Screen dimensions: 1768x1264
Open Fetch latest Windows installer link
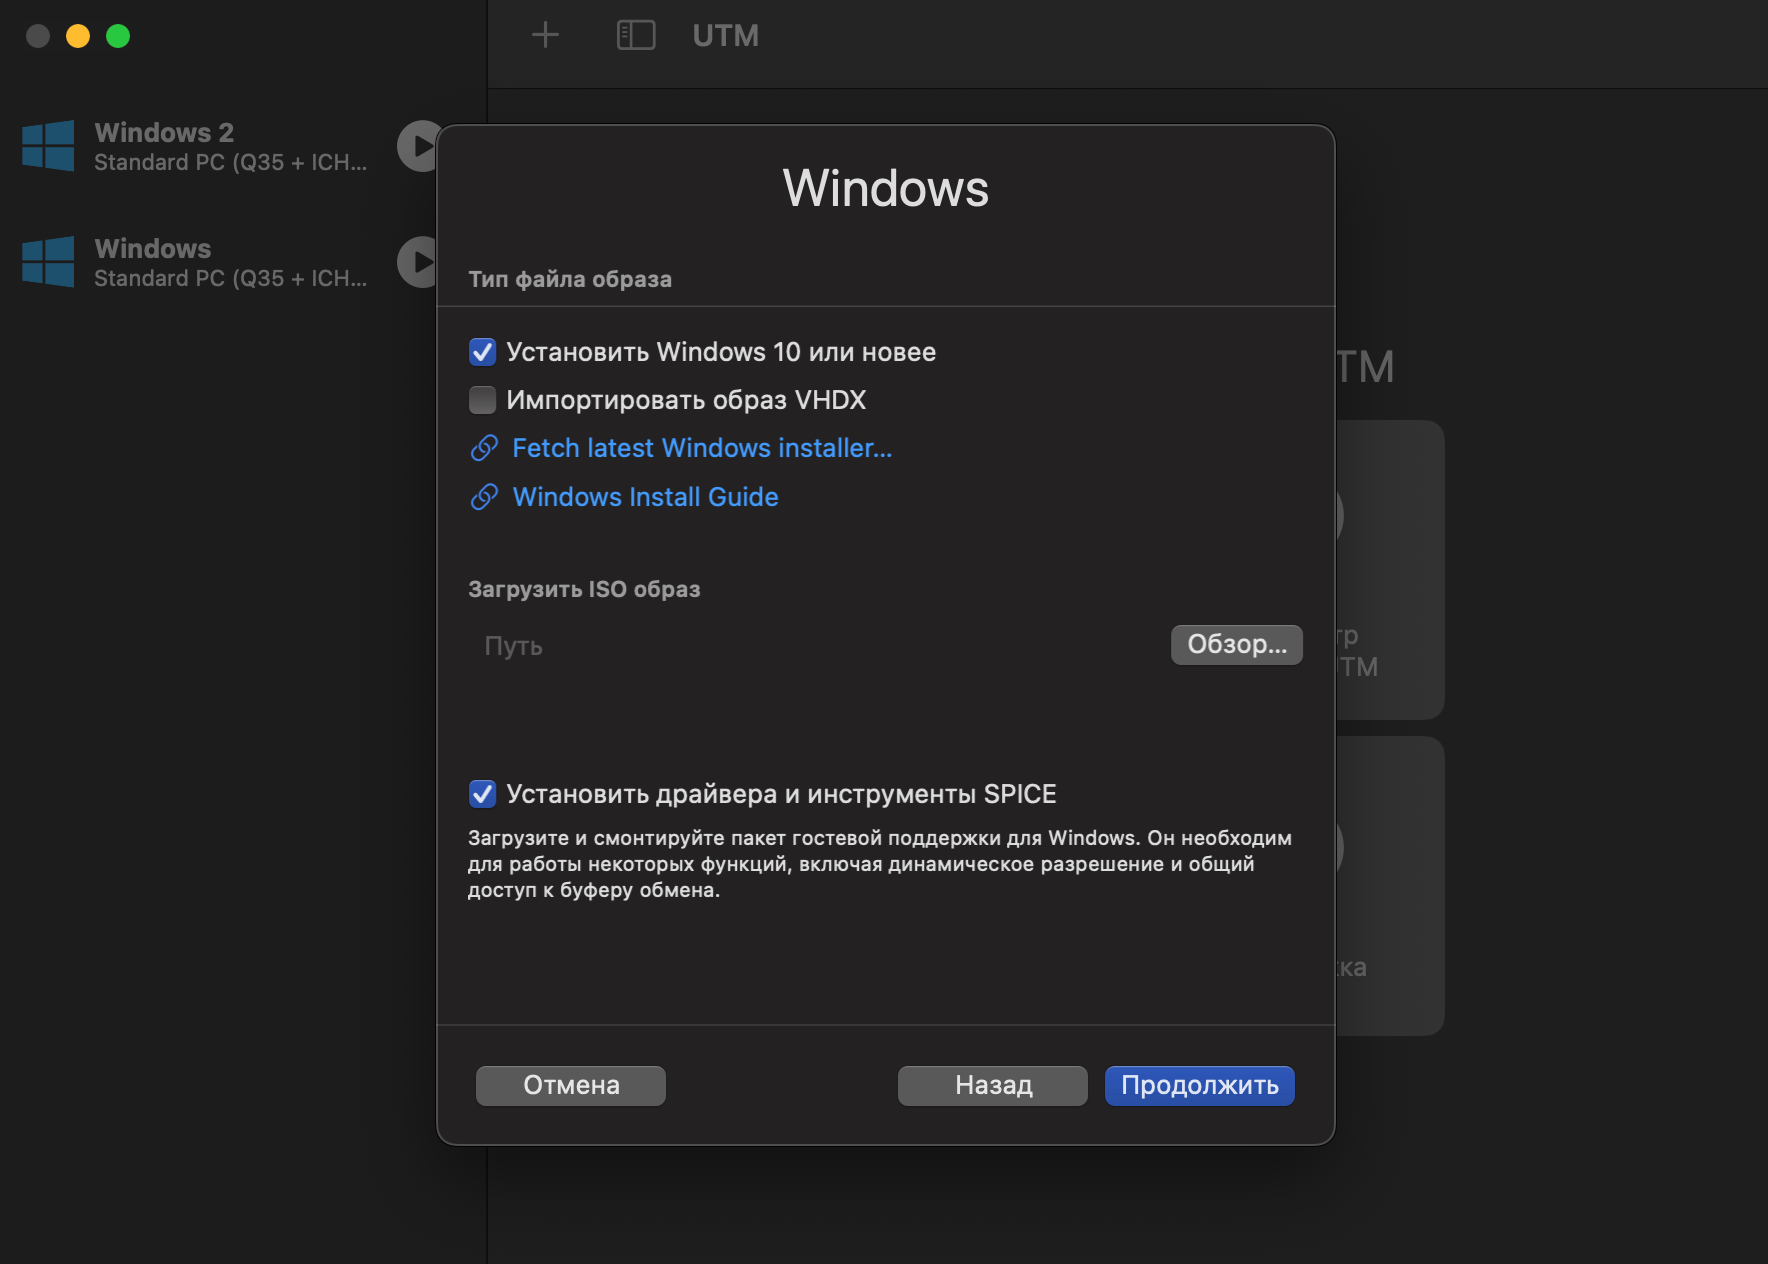[x=702, y=448]
